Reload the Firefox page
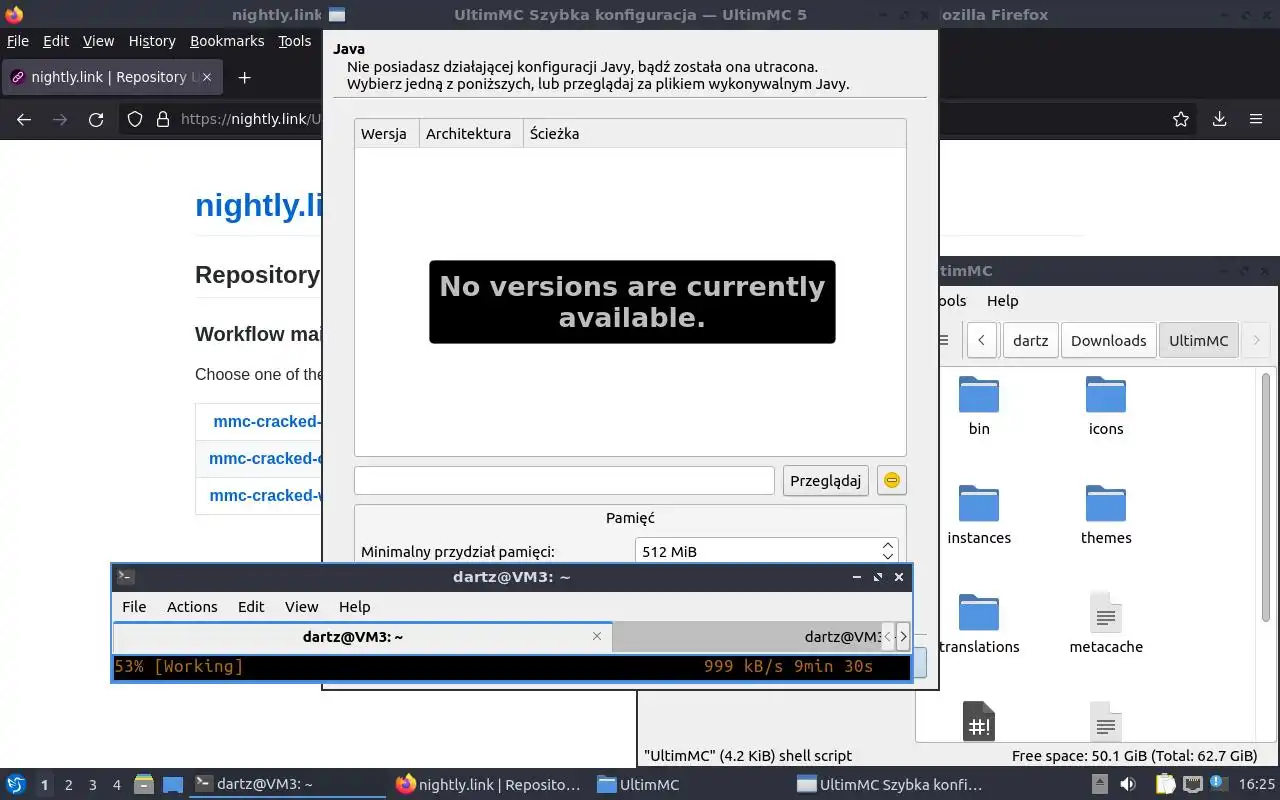 [x=96, y=119]
